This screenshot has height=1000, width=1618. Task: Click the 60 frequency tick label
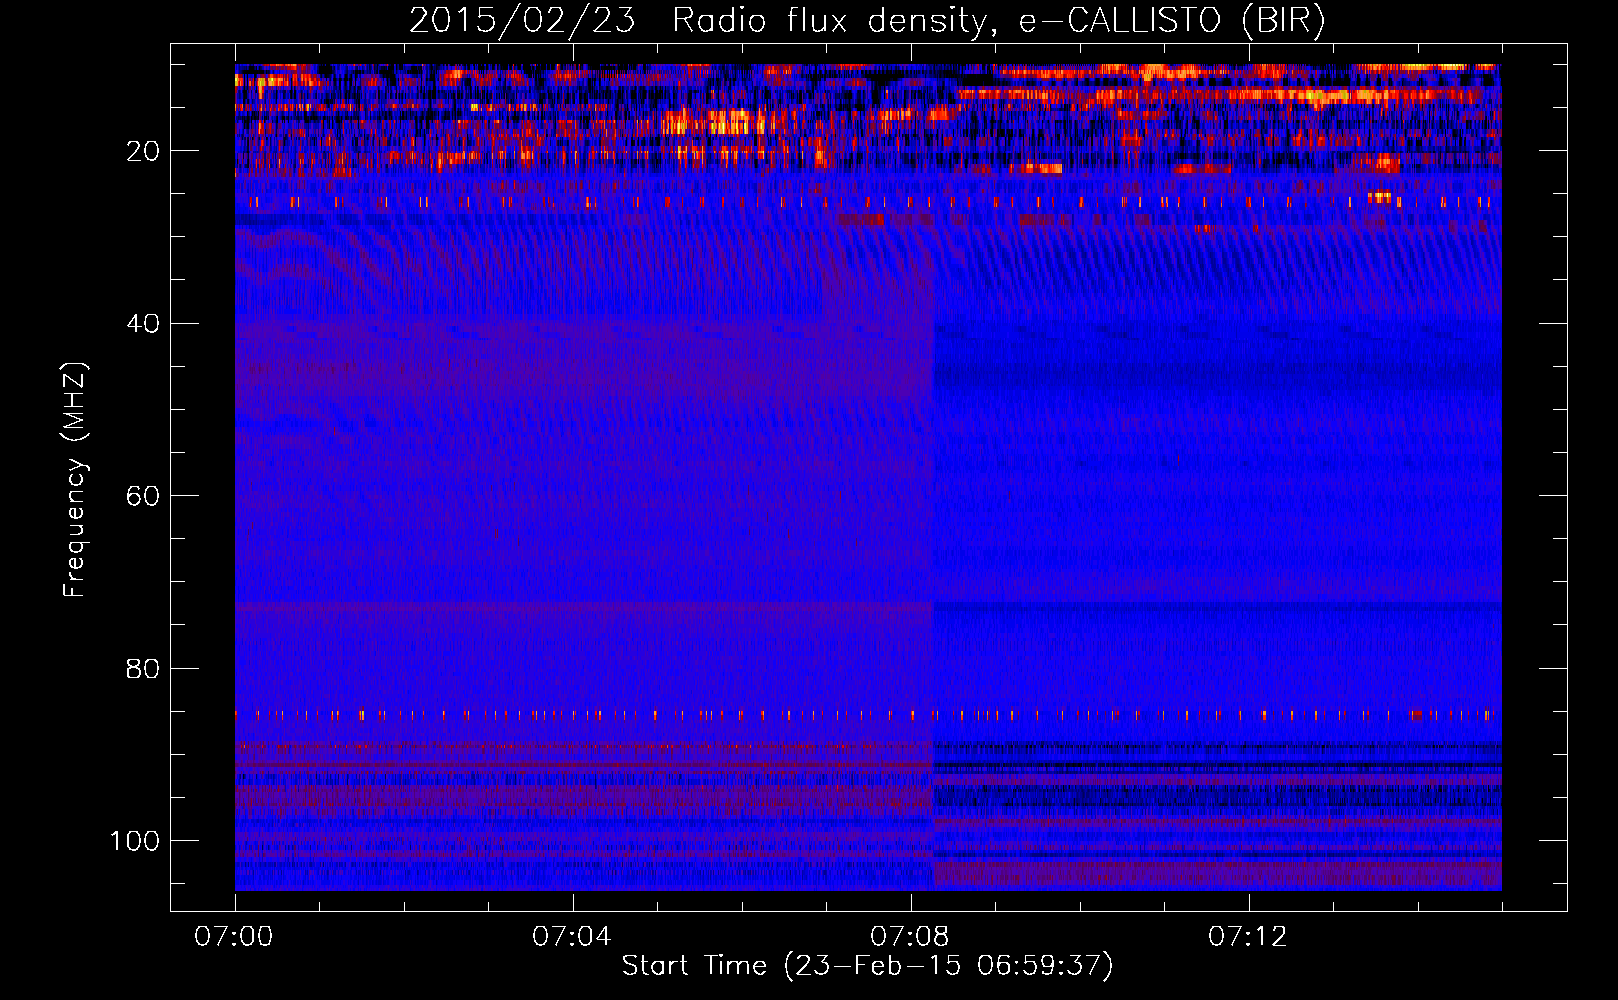click(x=143, y=496)
